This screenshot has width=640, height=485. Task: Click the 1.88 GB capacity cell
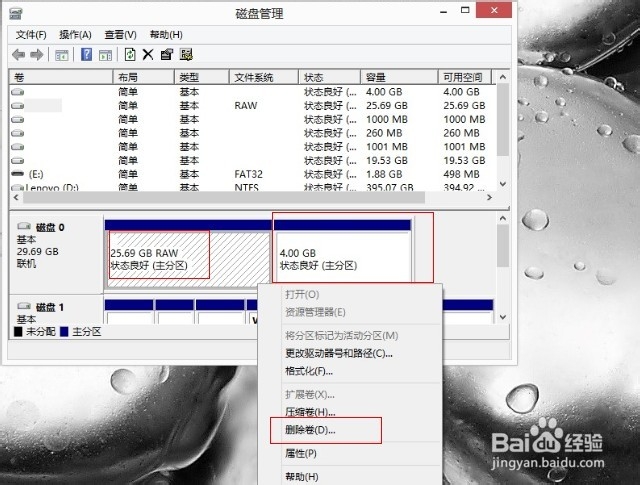(x=384, y=174)
